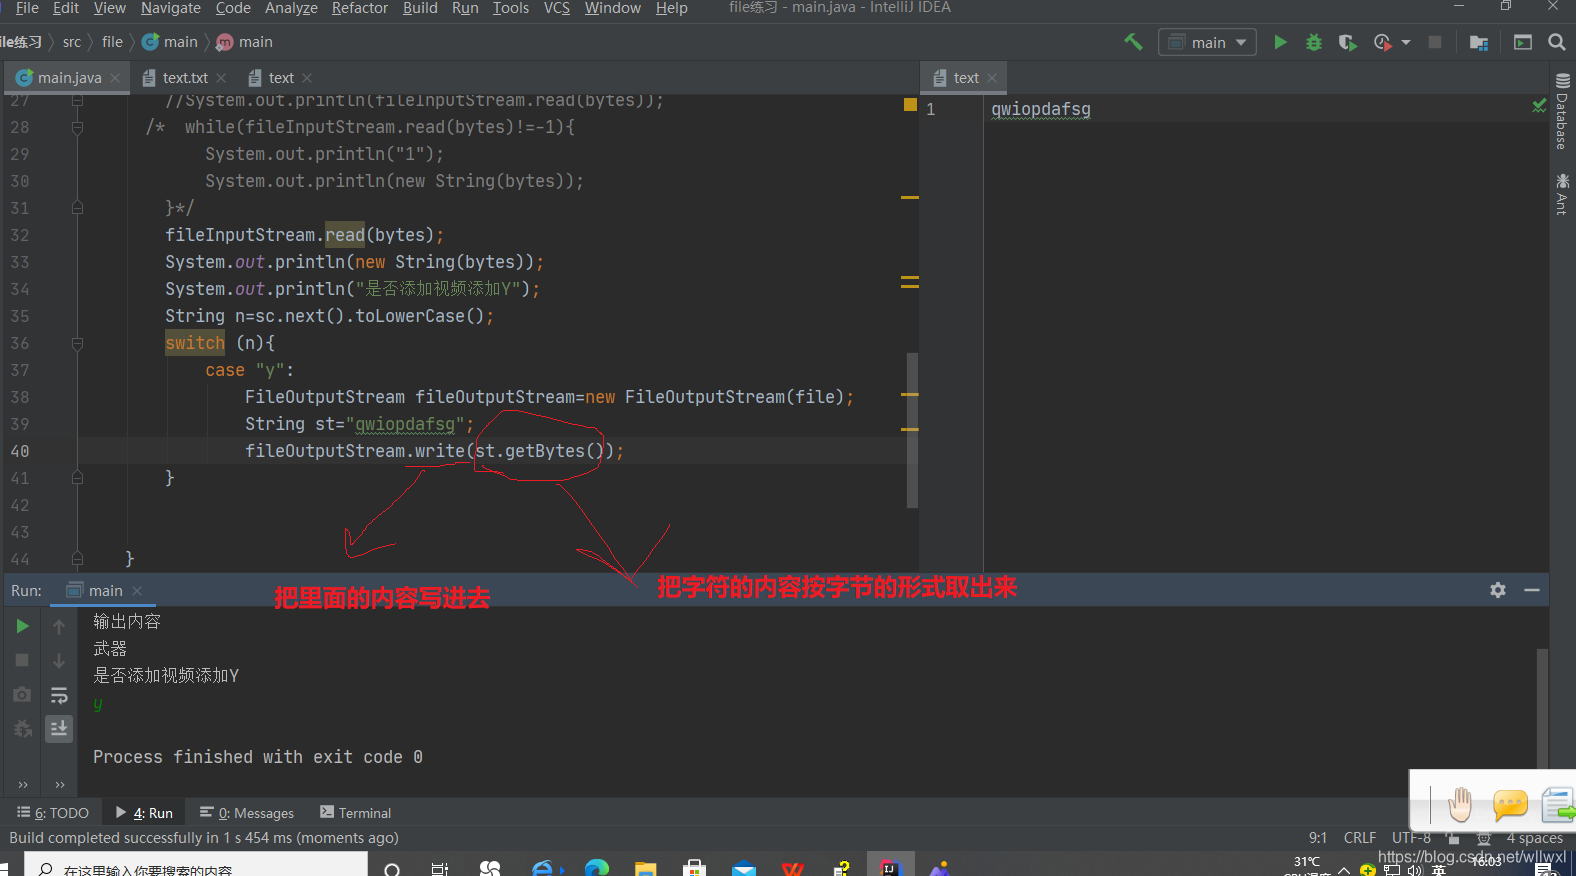The width and height of the screenshot is (1576, 876).
Task: Open Run Anything toolbar icon
Action: pyautogui.click(x=1523, y=42)
